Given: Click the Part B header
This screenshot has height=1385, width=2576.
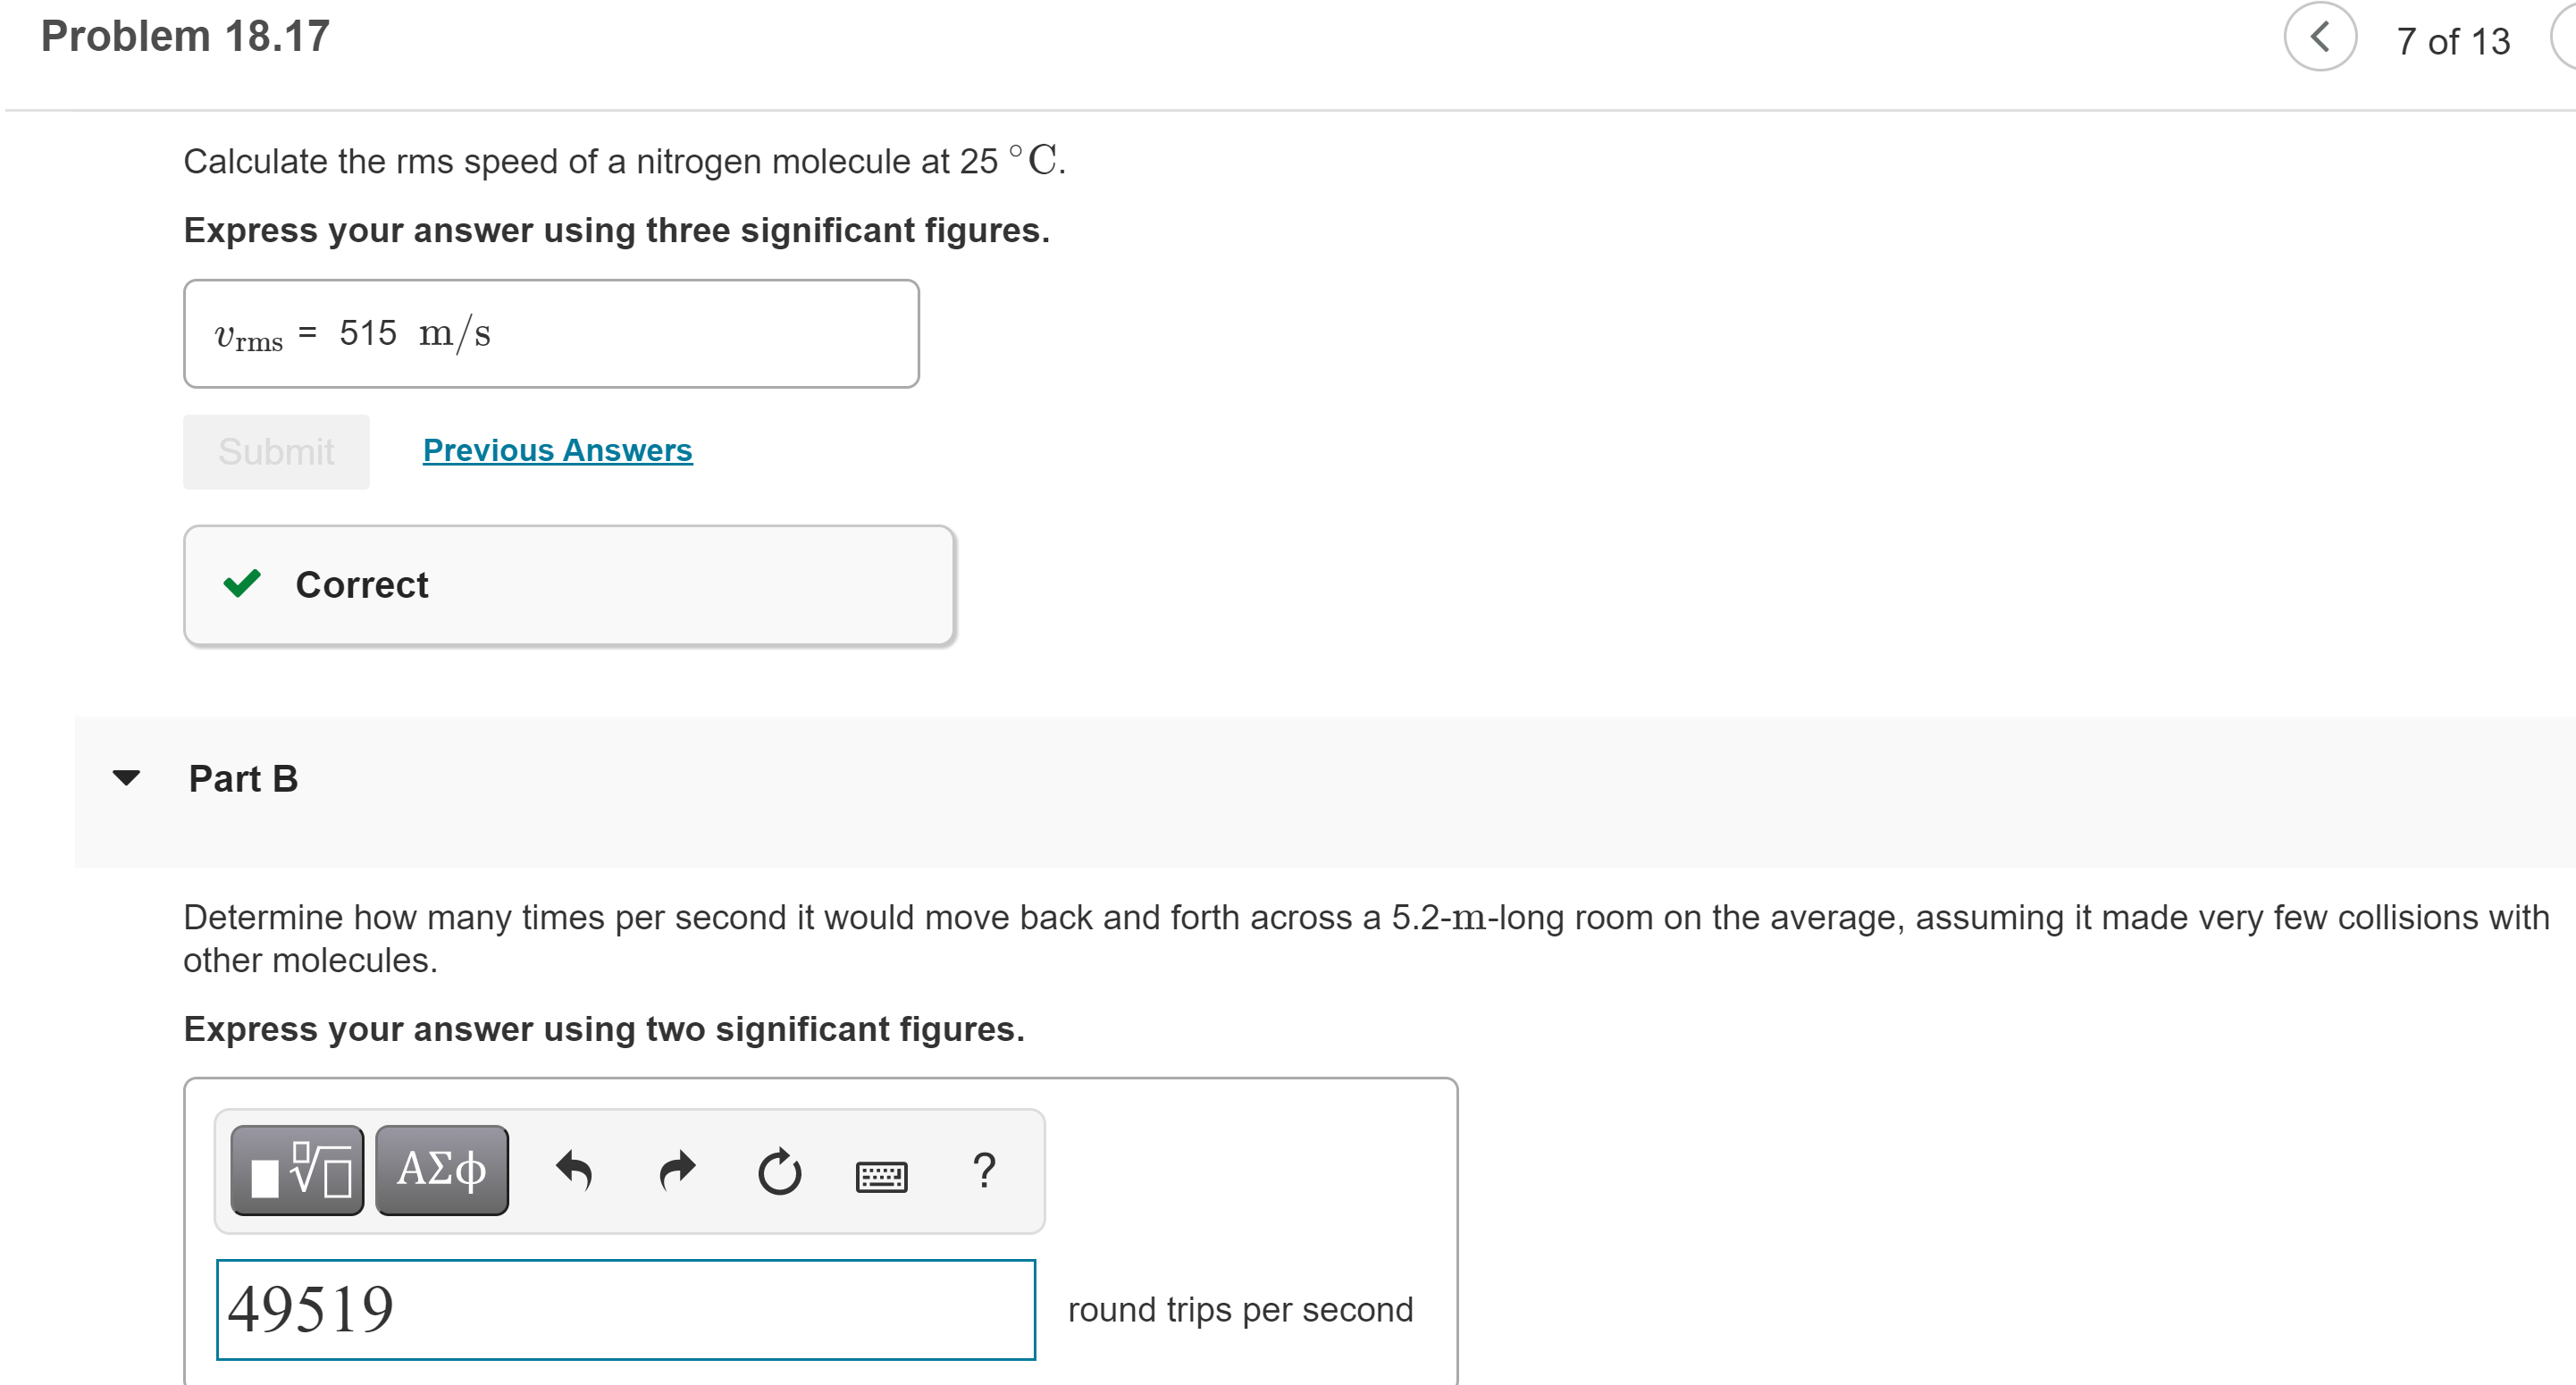Looking at the screenshot, I should pos(243,779).
